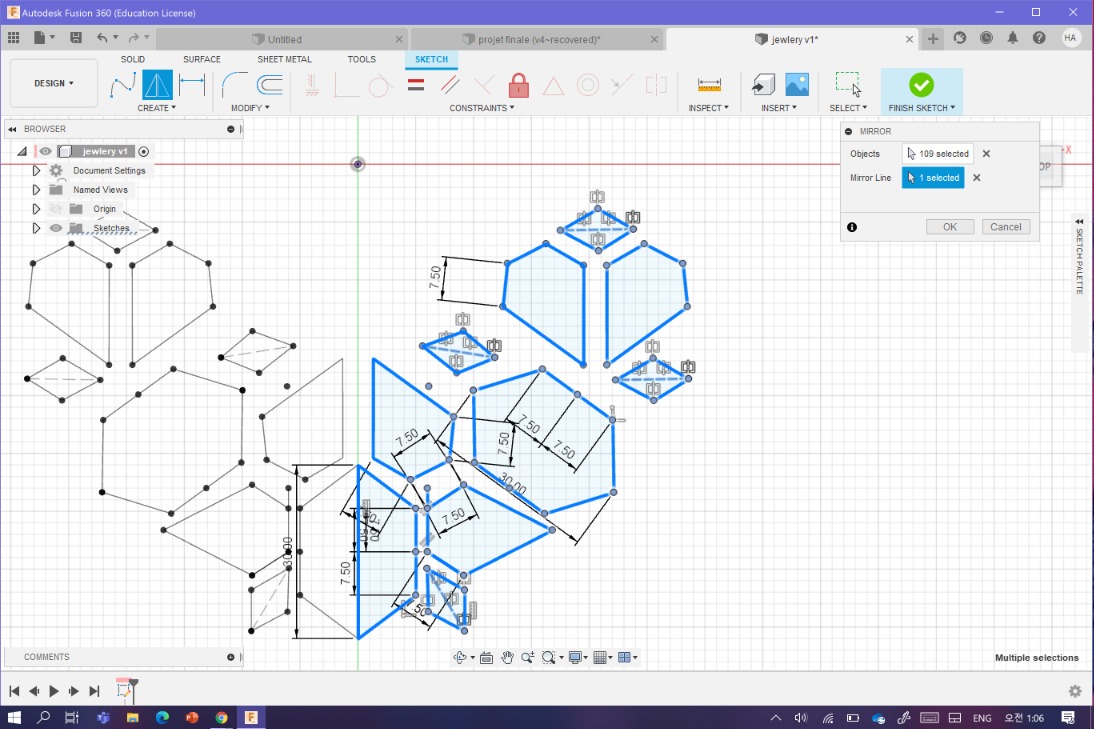Image resolution: width=1094 pixels, height=729 pixels.
Task: Expand the Document Settings tree node
Action: (36, 171)
